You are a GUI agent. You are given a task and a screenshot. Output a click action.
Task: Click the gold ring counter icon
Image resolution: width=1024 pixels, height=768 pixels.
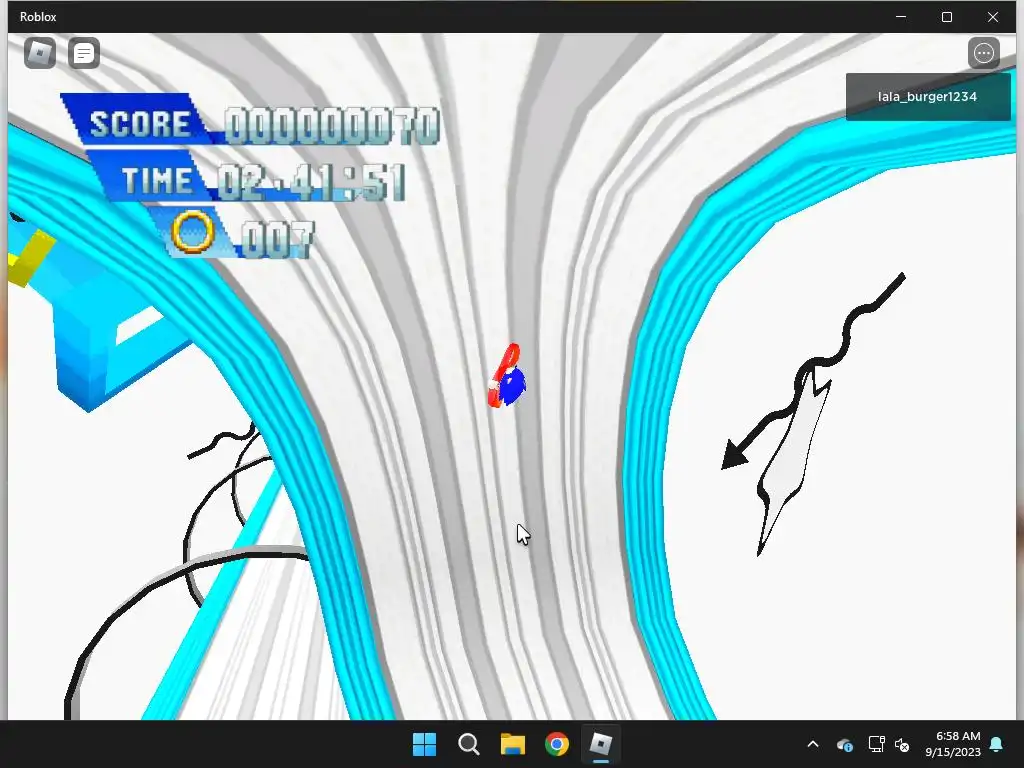[193, 231]
